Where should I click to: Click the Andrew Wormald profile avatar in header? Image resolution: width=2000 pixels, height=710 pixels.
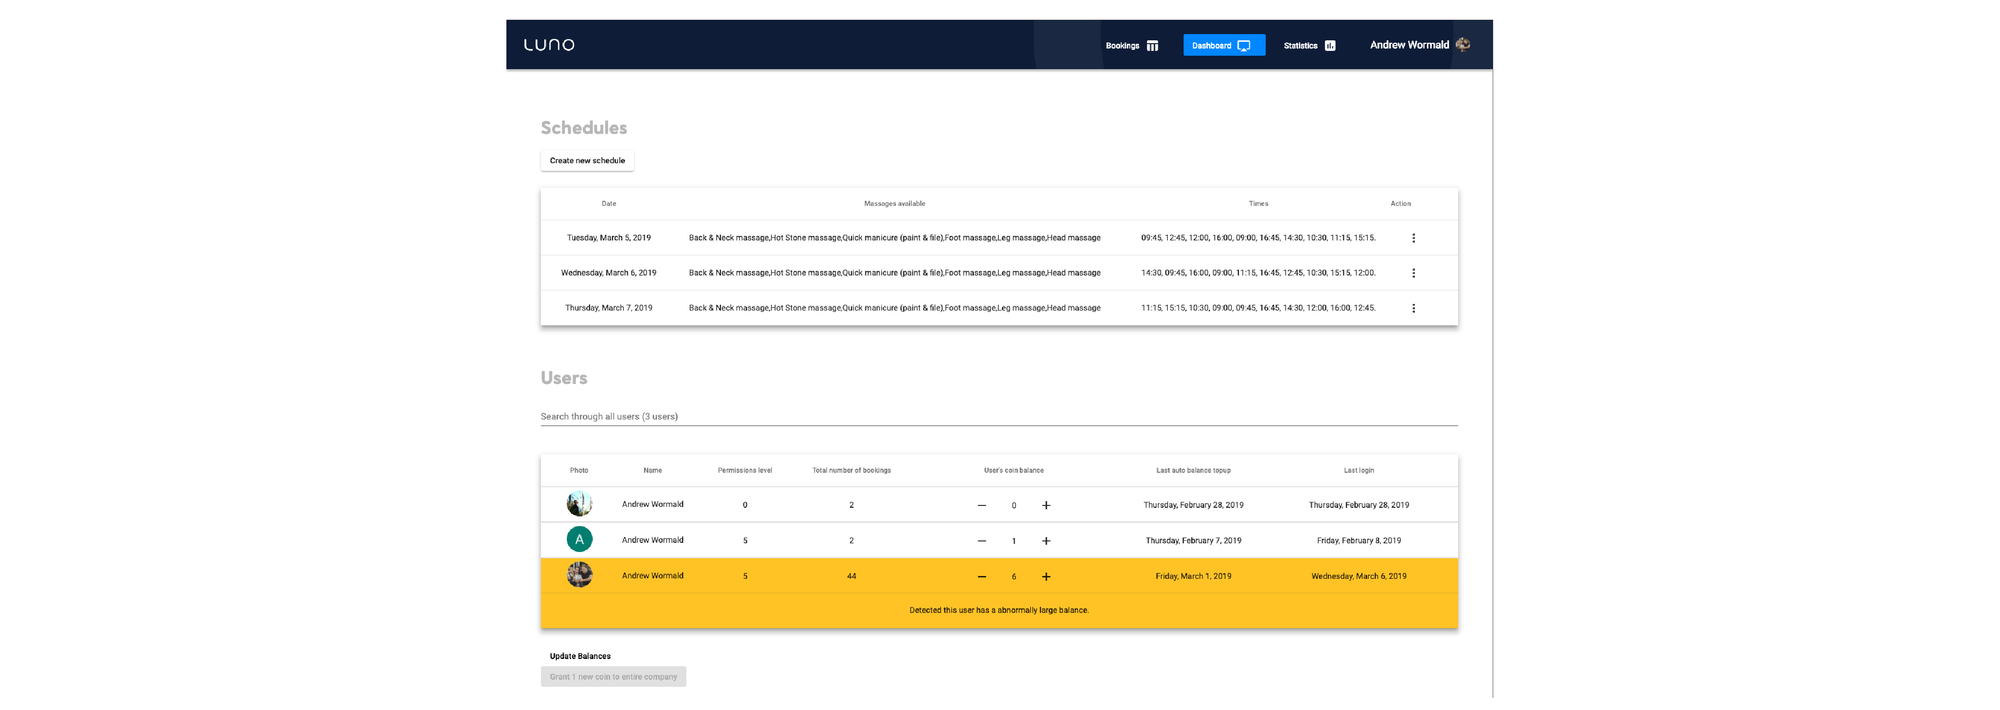tap(1463, 44)
